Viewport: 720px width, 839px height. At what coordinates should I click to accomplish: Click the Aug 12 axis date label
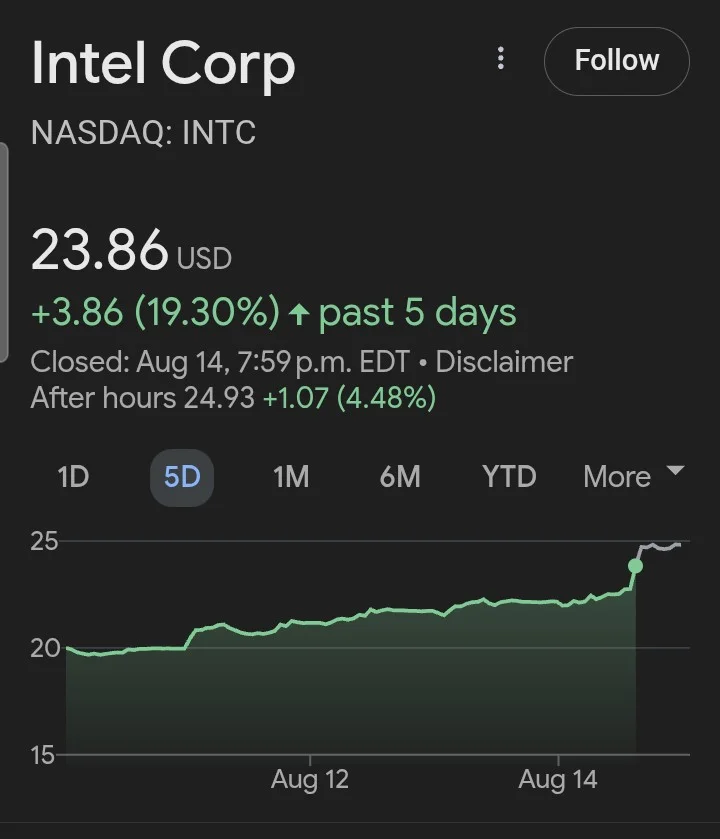[310, 780]
